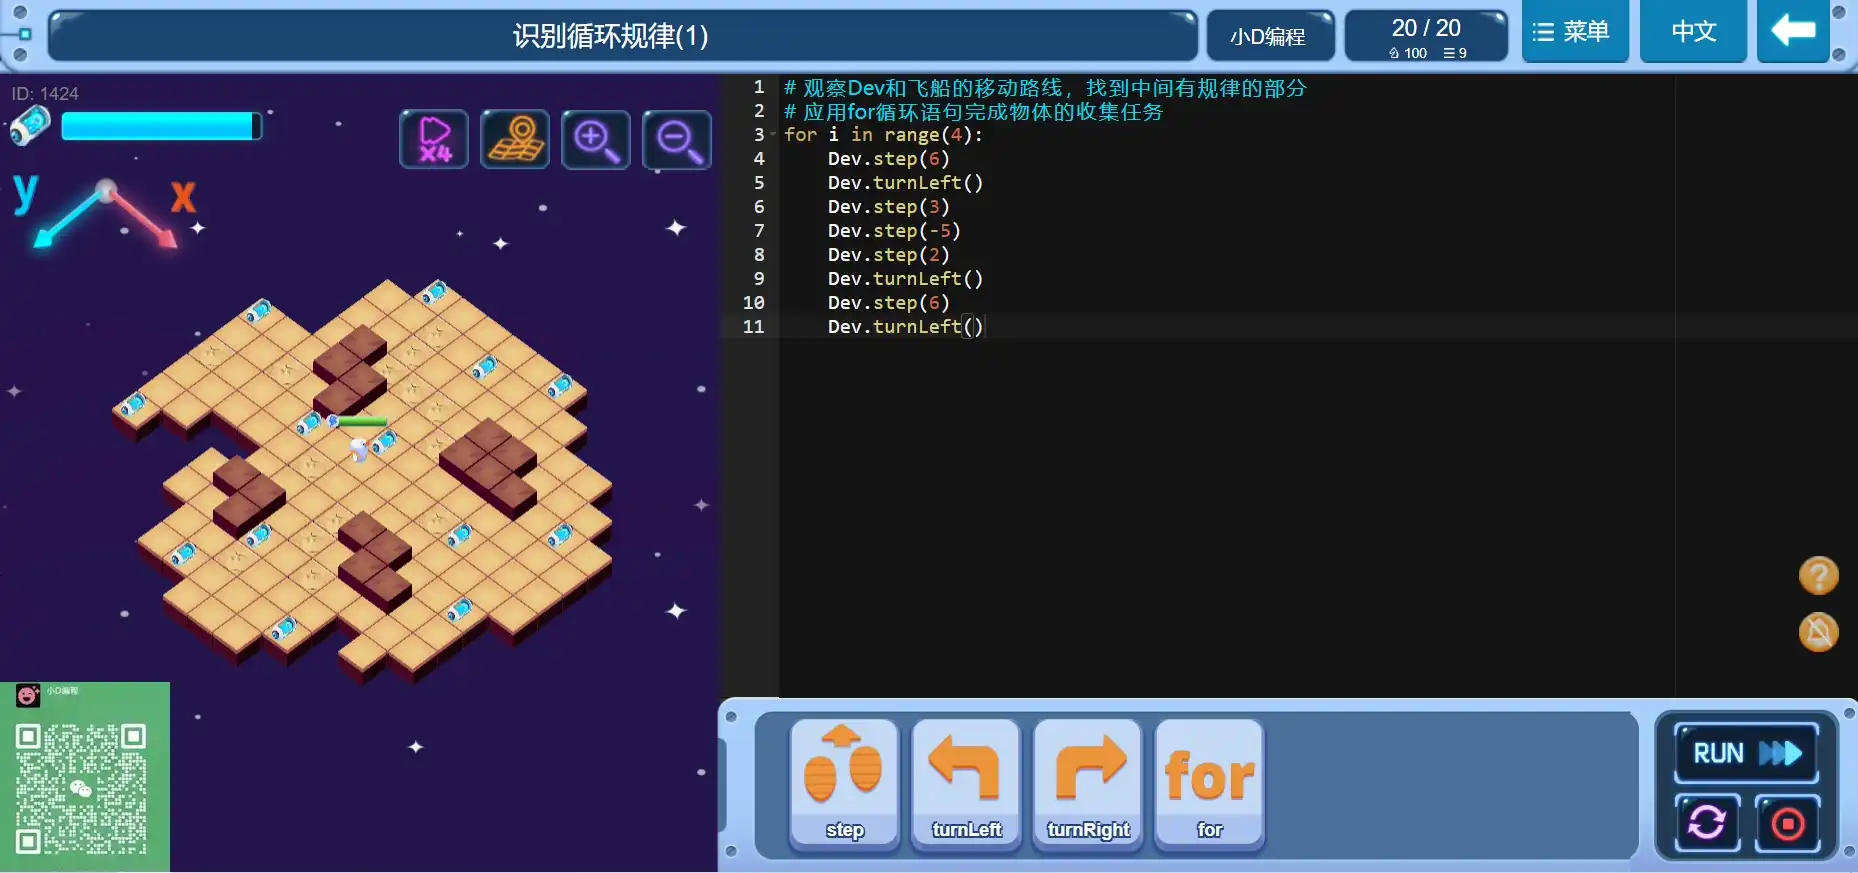Click the x4 speed-up icon
Image resolution: width=1858 pixels, height=873 pixels.
tap(434, 139)
